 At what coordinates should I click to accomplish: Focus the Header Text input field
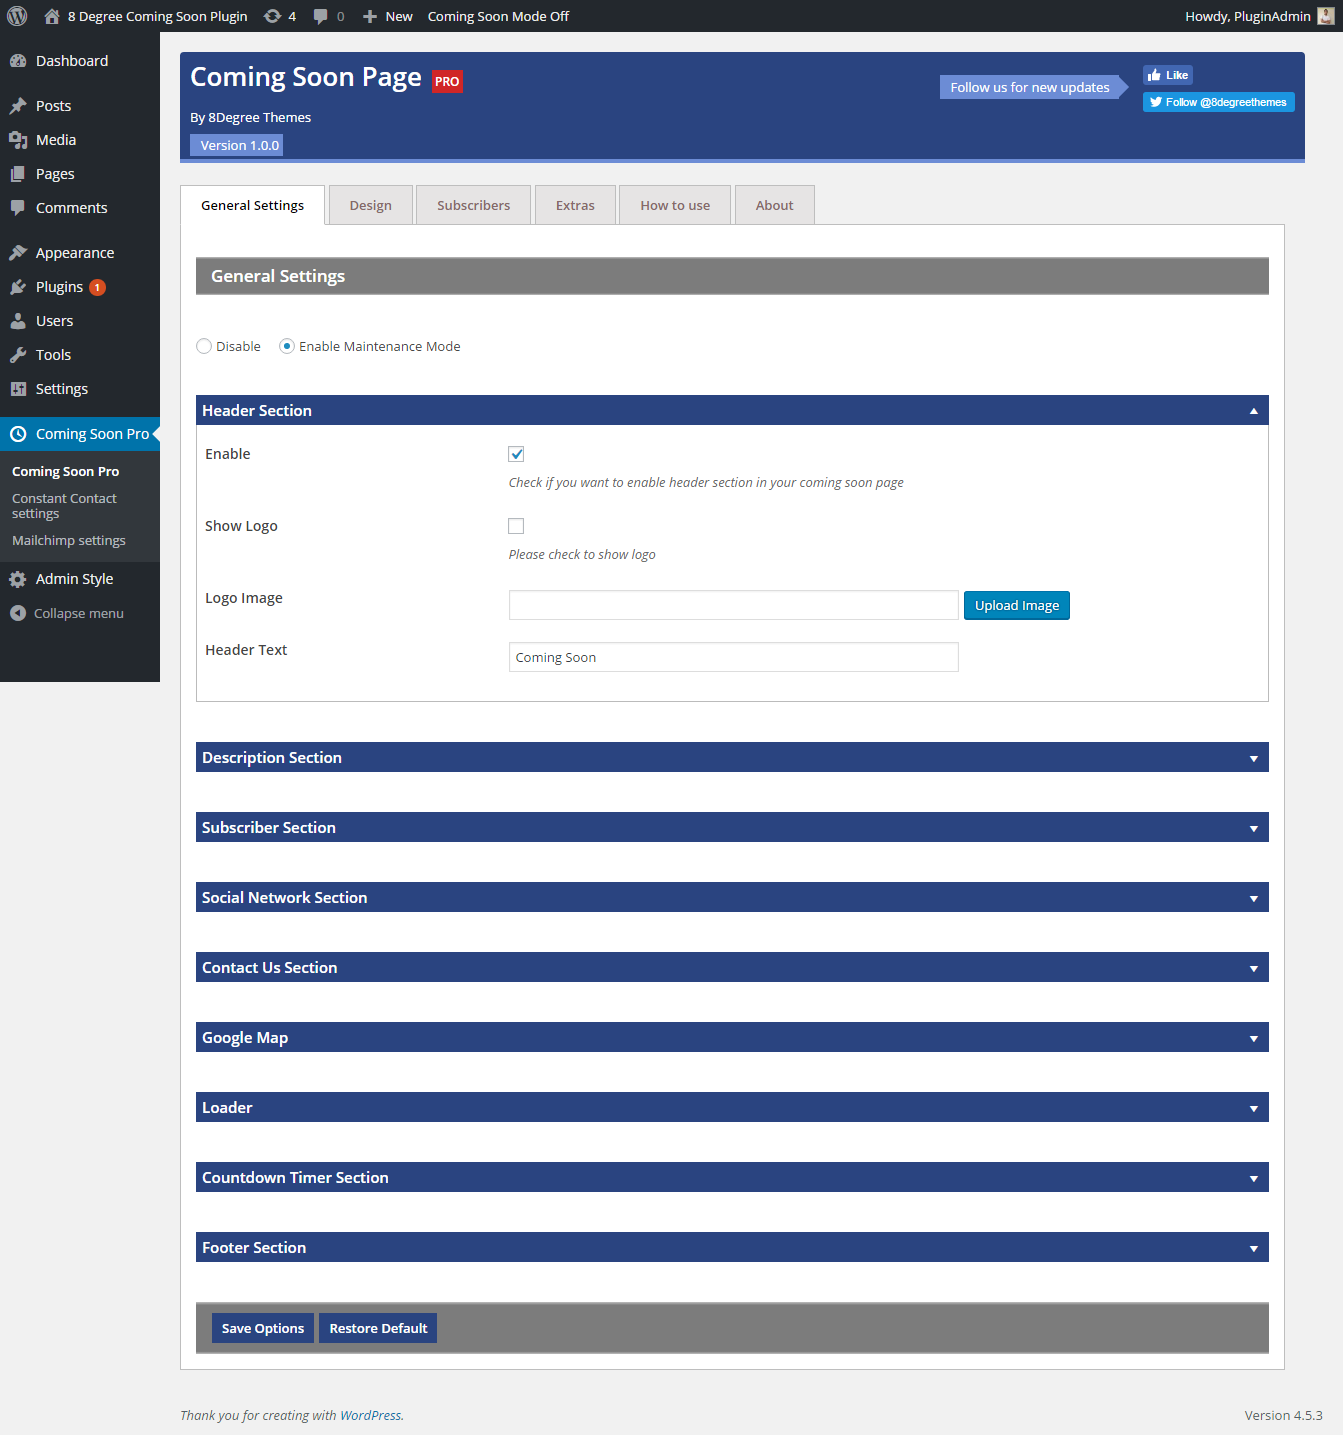[x=733, y=657]
